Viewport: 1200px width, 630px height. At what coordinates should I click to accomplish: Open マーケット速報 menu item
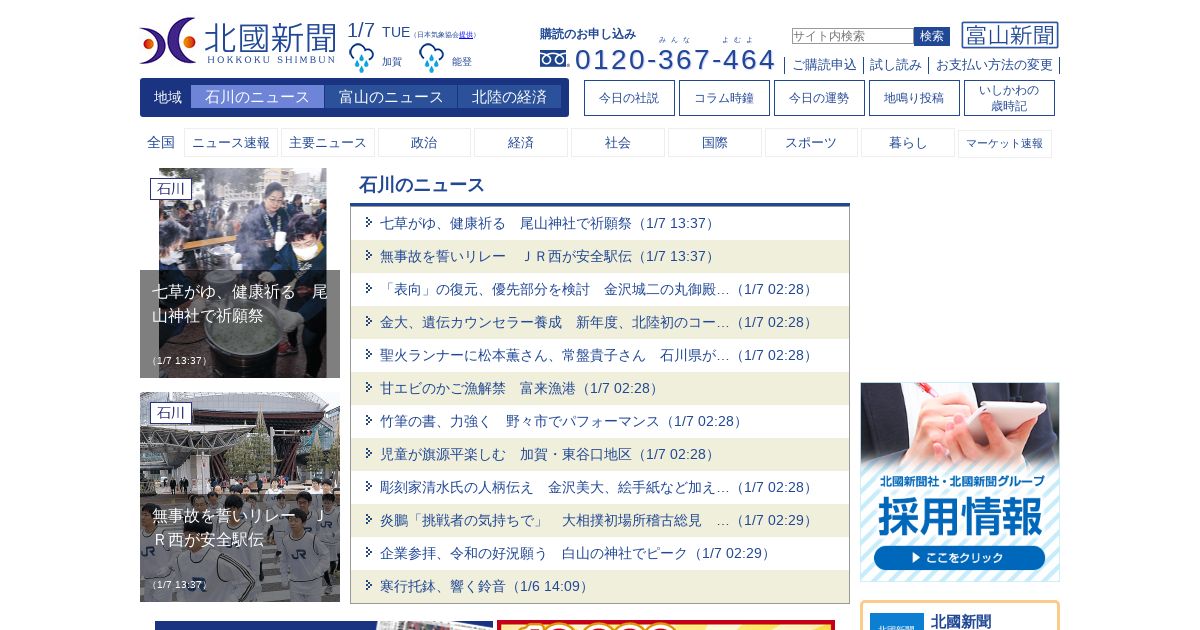[x=1005, y=143]
